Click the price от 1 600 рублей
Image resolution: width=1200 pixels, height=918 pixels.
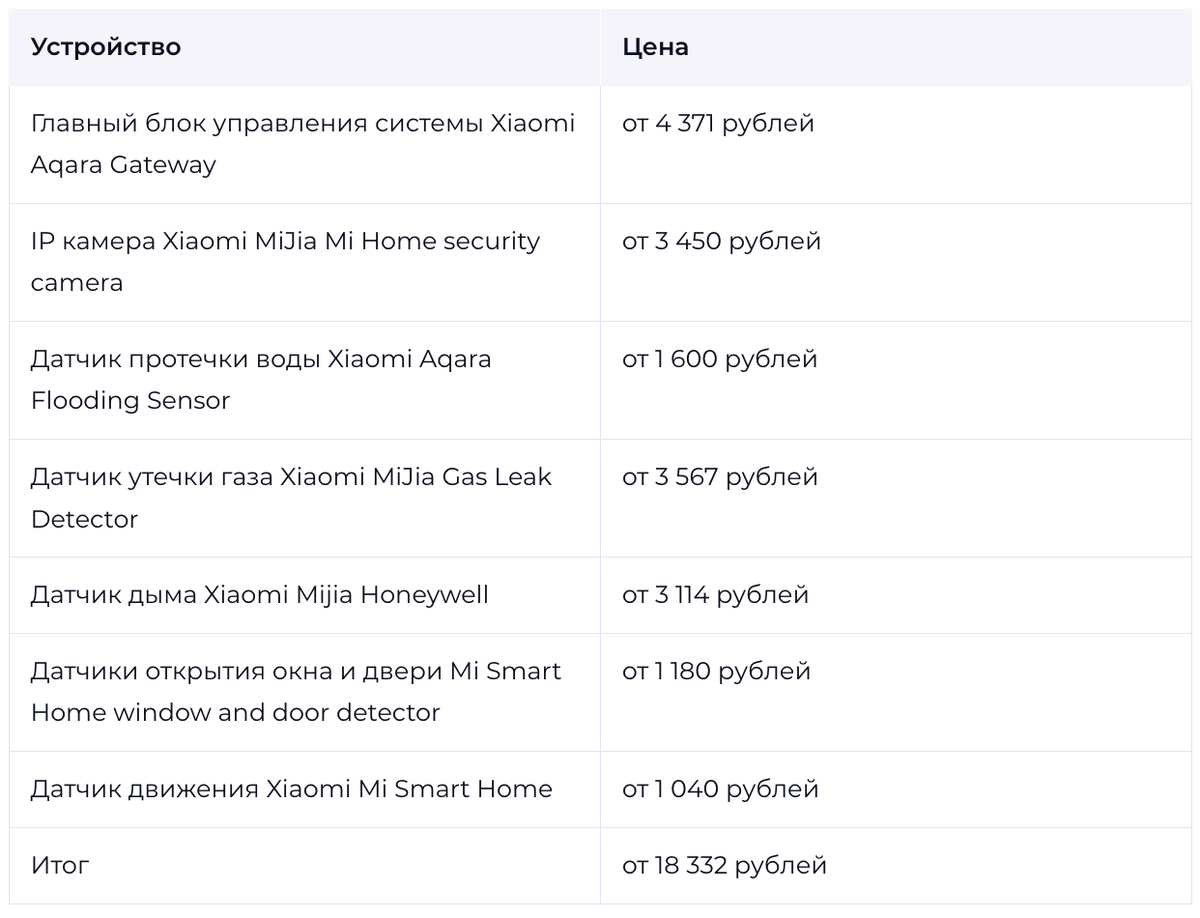[720, 359]
